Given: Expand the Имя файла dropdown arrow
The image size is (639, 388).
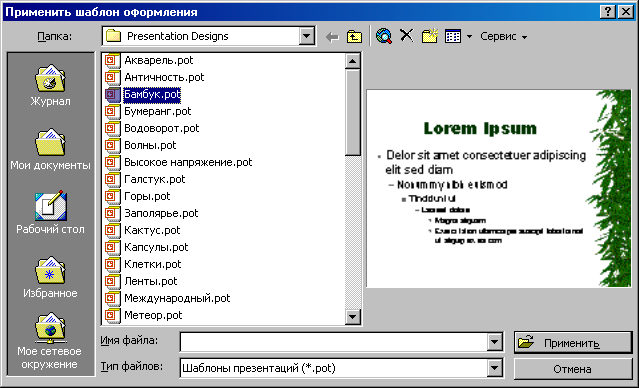Looking at the screenshot, I should (494, 342).
